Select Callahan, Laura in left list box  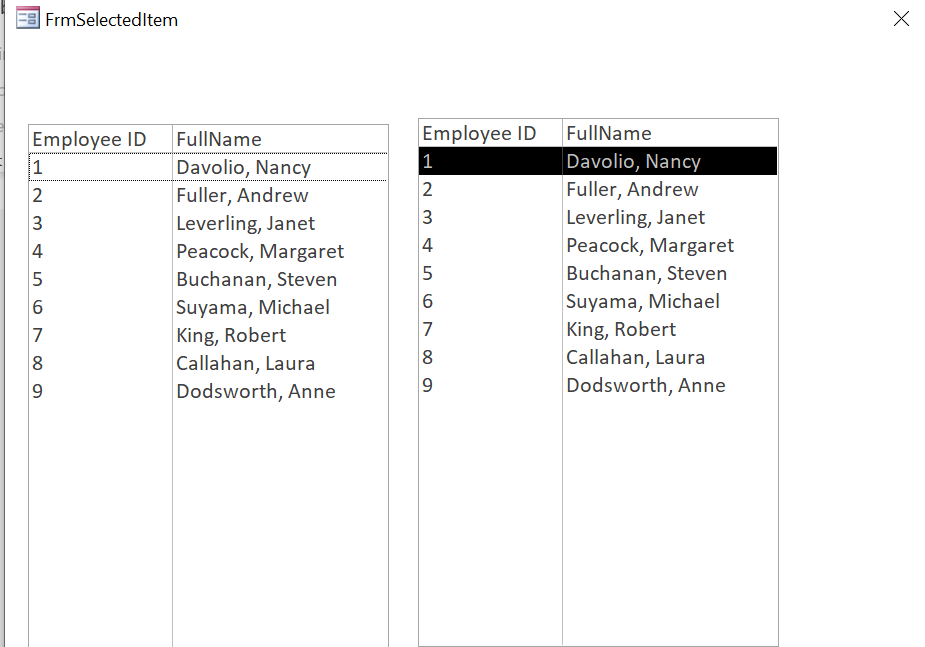point(245,364)
